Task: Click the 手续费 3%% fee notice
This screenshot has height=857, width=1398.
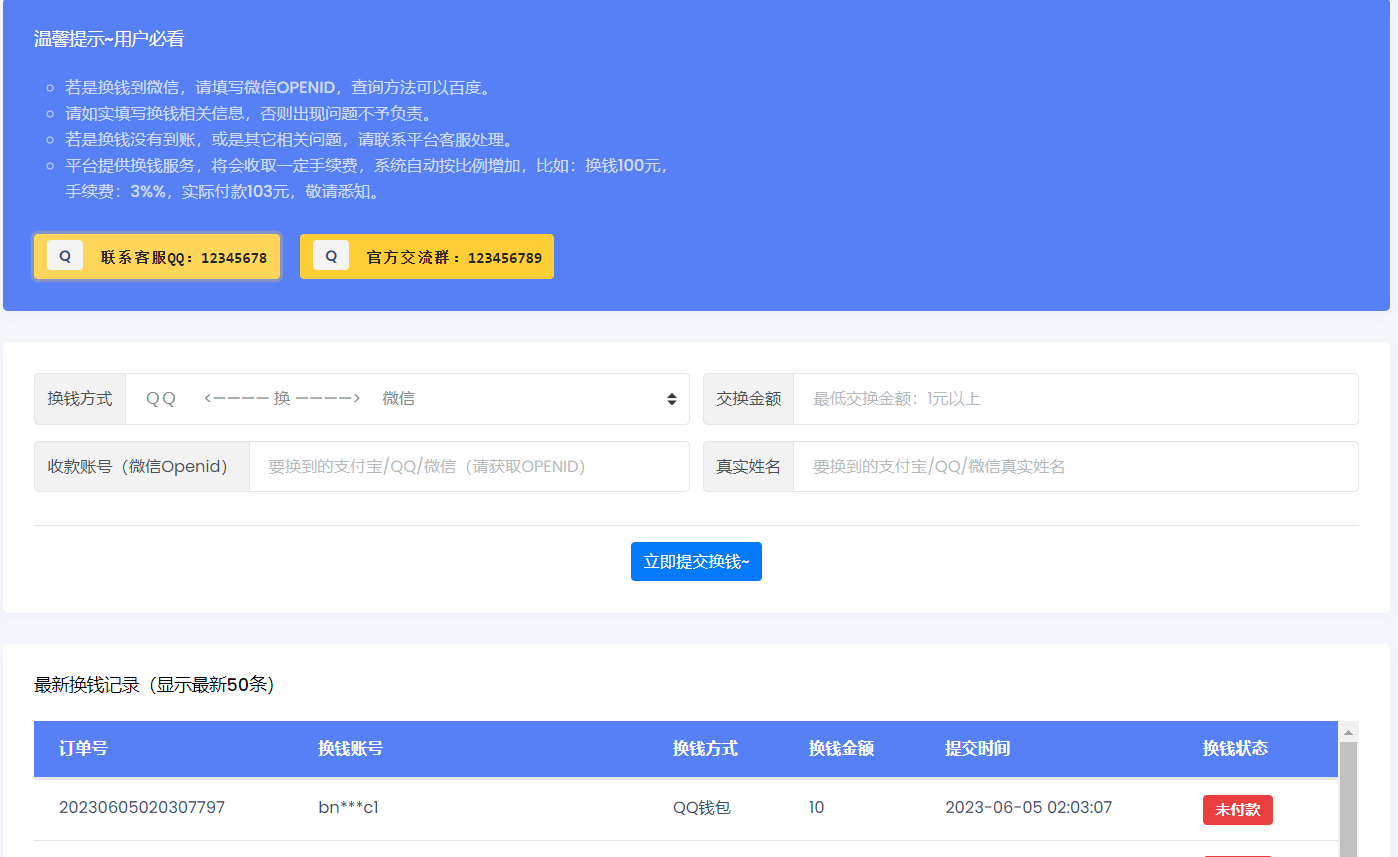Action: (367, 179)
